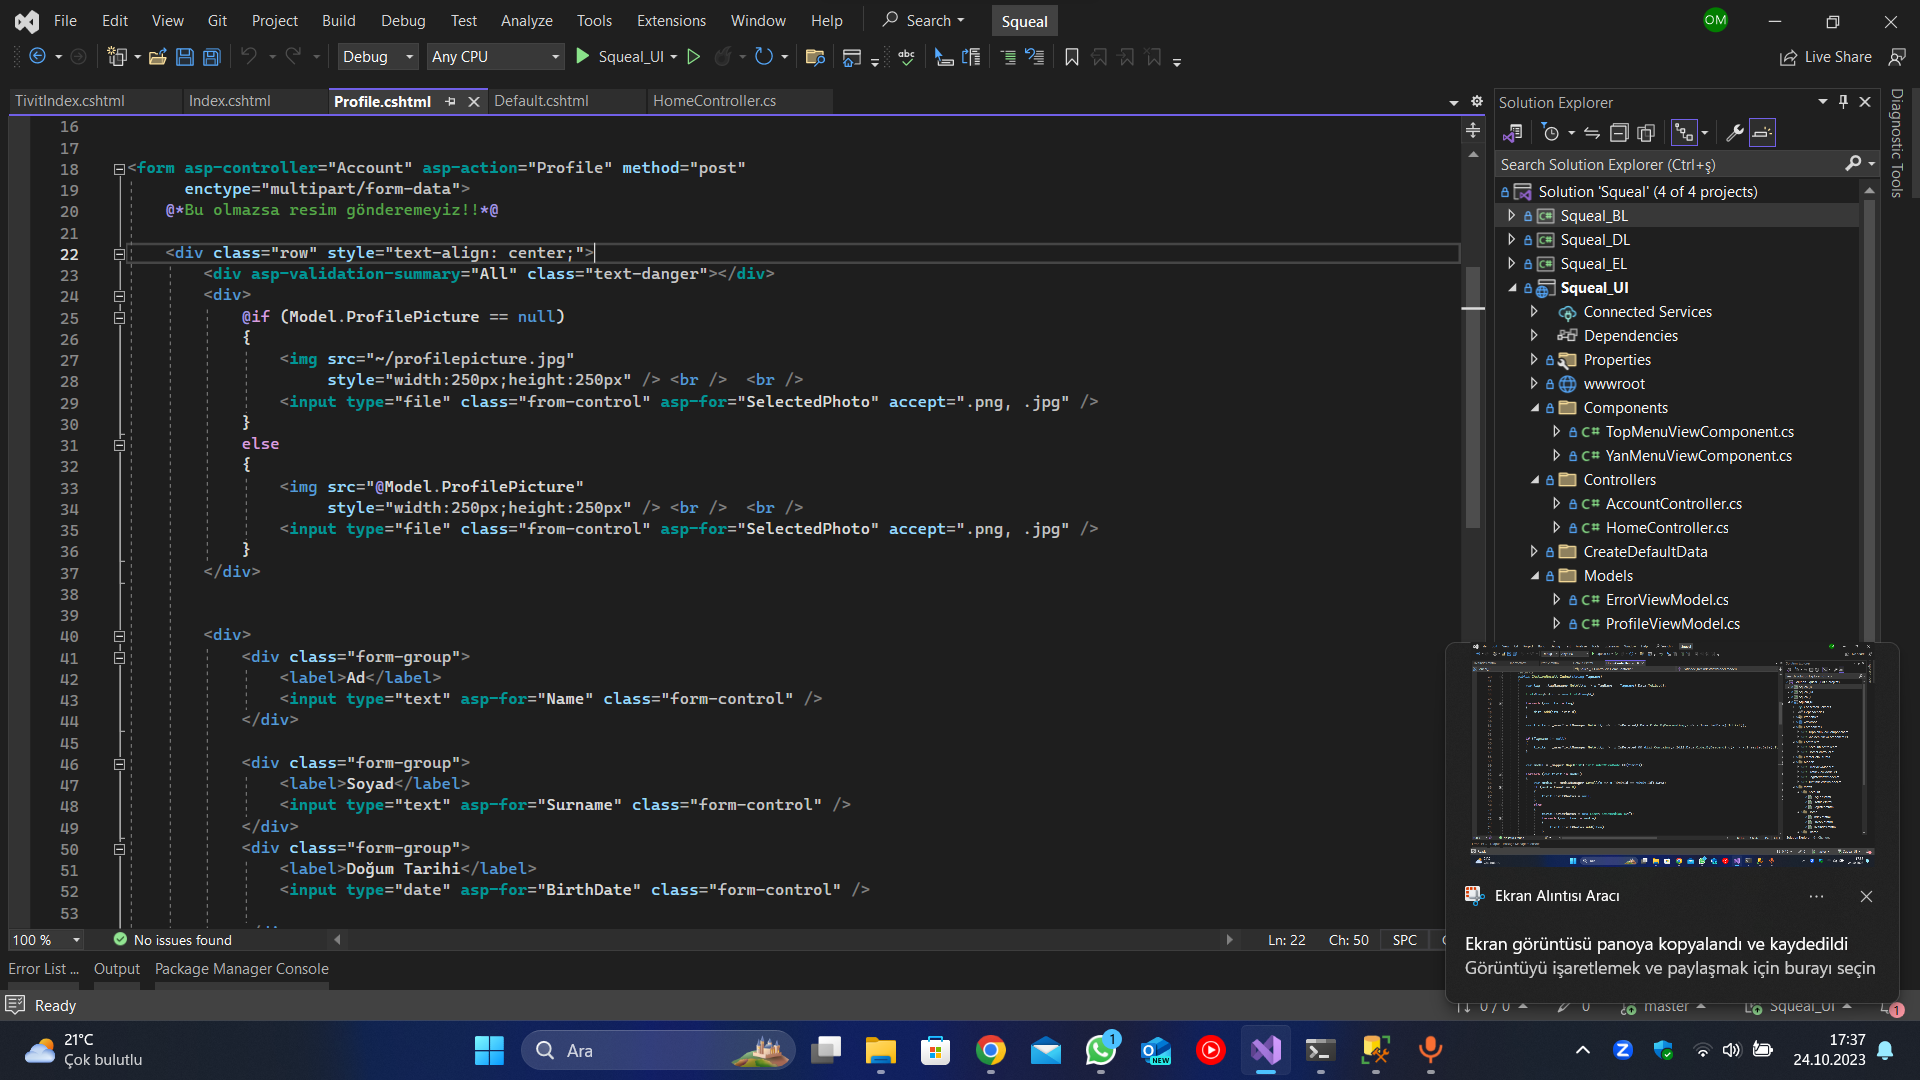Toggle Preview Selected Items in Solution Explorer
1920x1080 pixels.
(x=1762, y=132)
